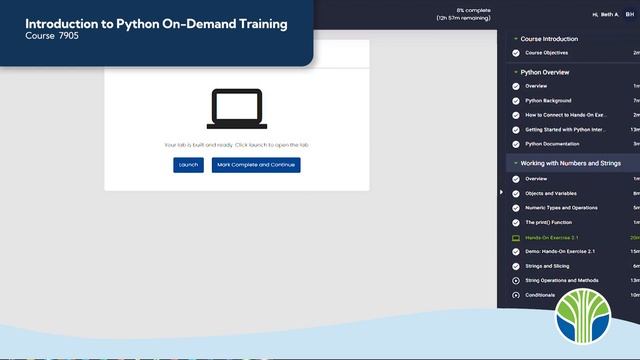
Task: Click checkmark icon beside Python Background
Action: pyautogui.click(x=516, y=101)
